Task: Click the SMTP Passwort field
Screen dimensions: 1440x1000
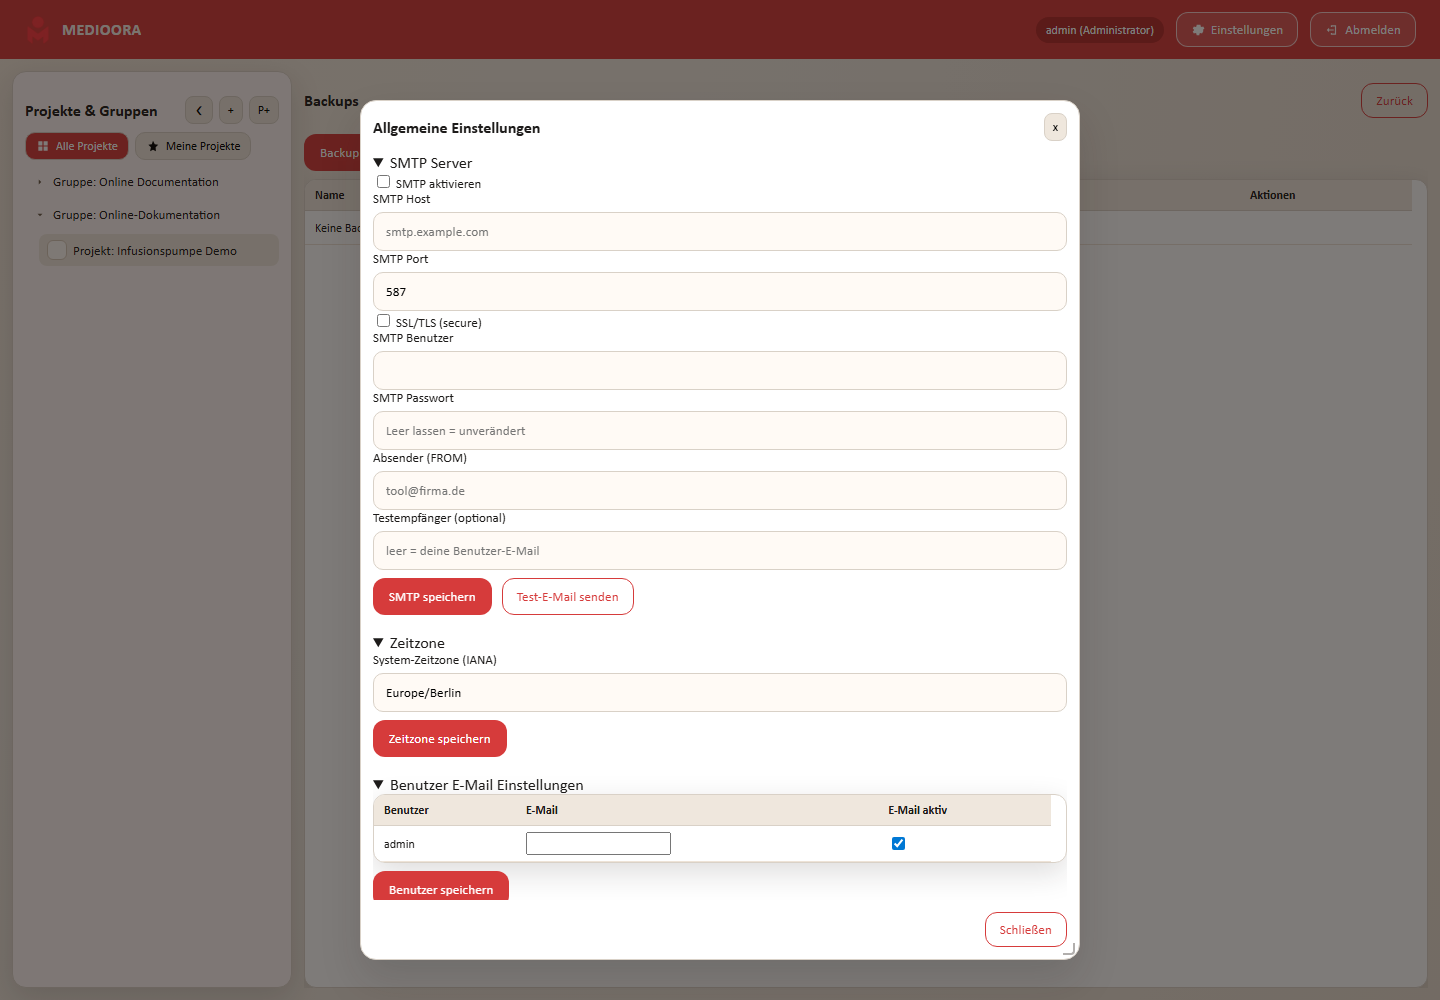Action: point(720,431)
